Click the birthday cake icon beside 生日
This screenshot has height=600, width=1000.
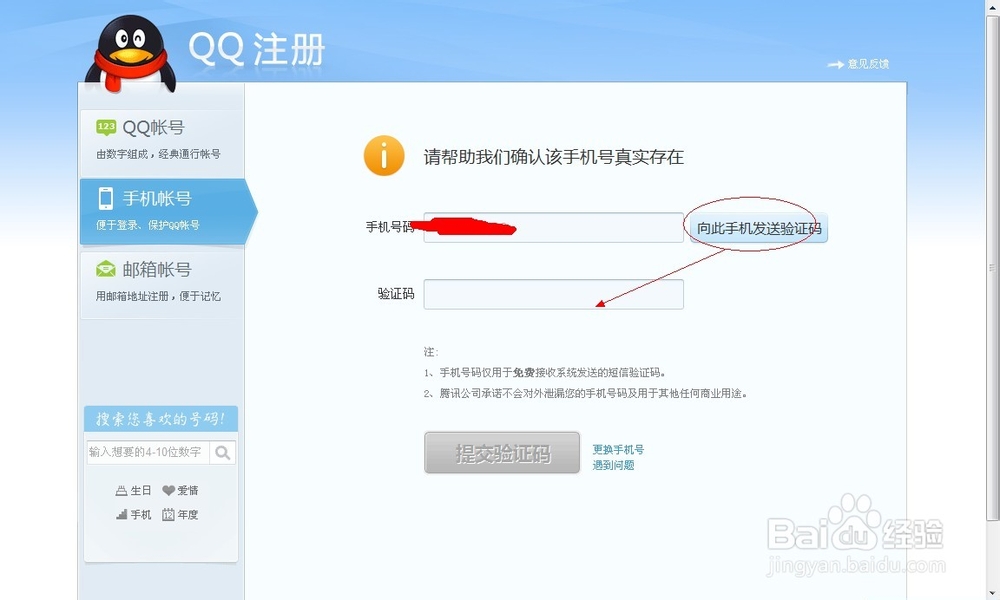121,490
